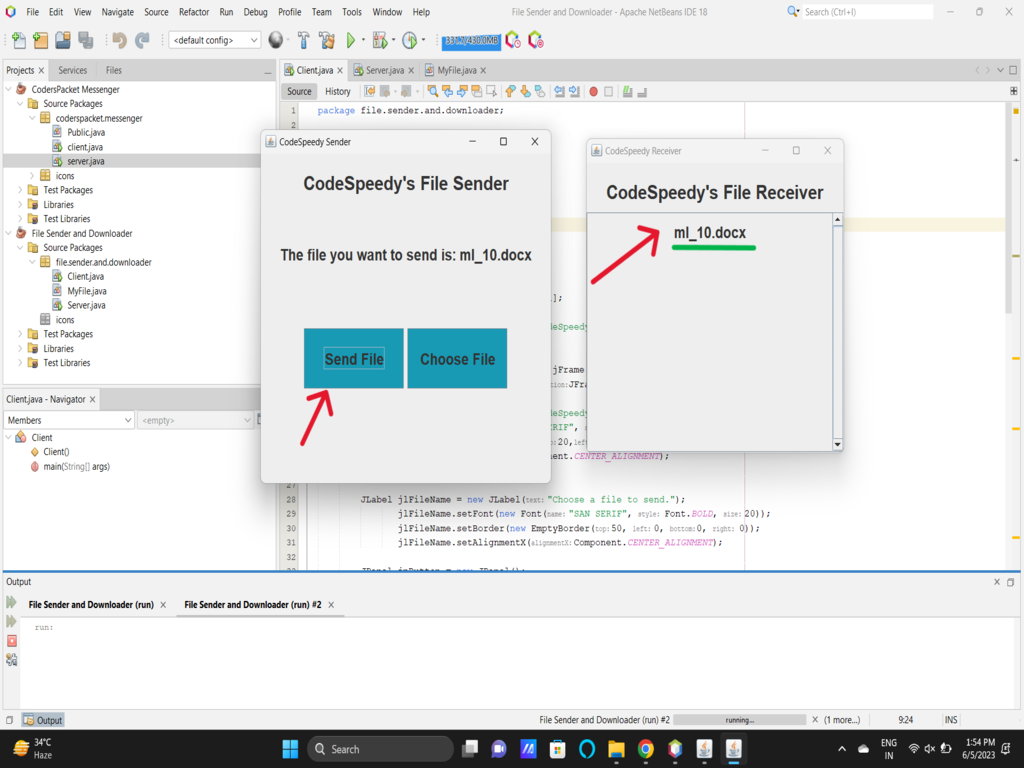Open Chrome from the taskbar

click(645, 749)
